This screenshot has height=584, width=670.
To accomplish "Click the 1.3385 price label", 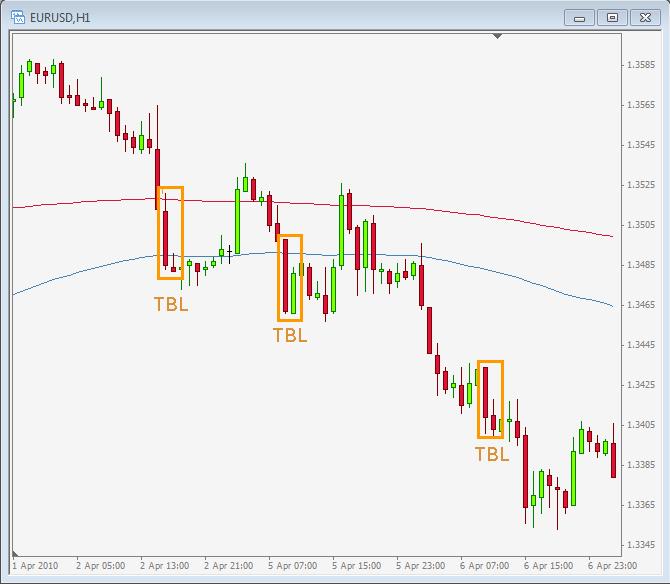I will [x=641, y=465].
